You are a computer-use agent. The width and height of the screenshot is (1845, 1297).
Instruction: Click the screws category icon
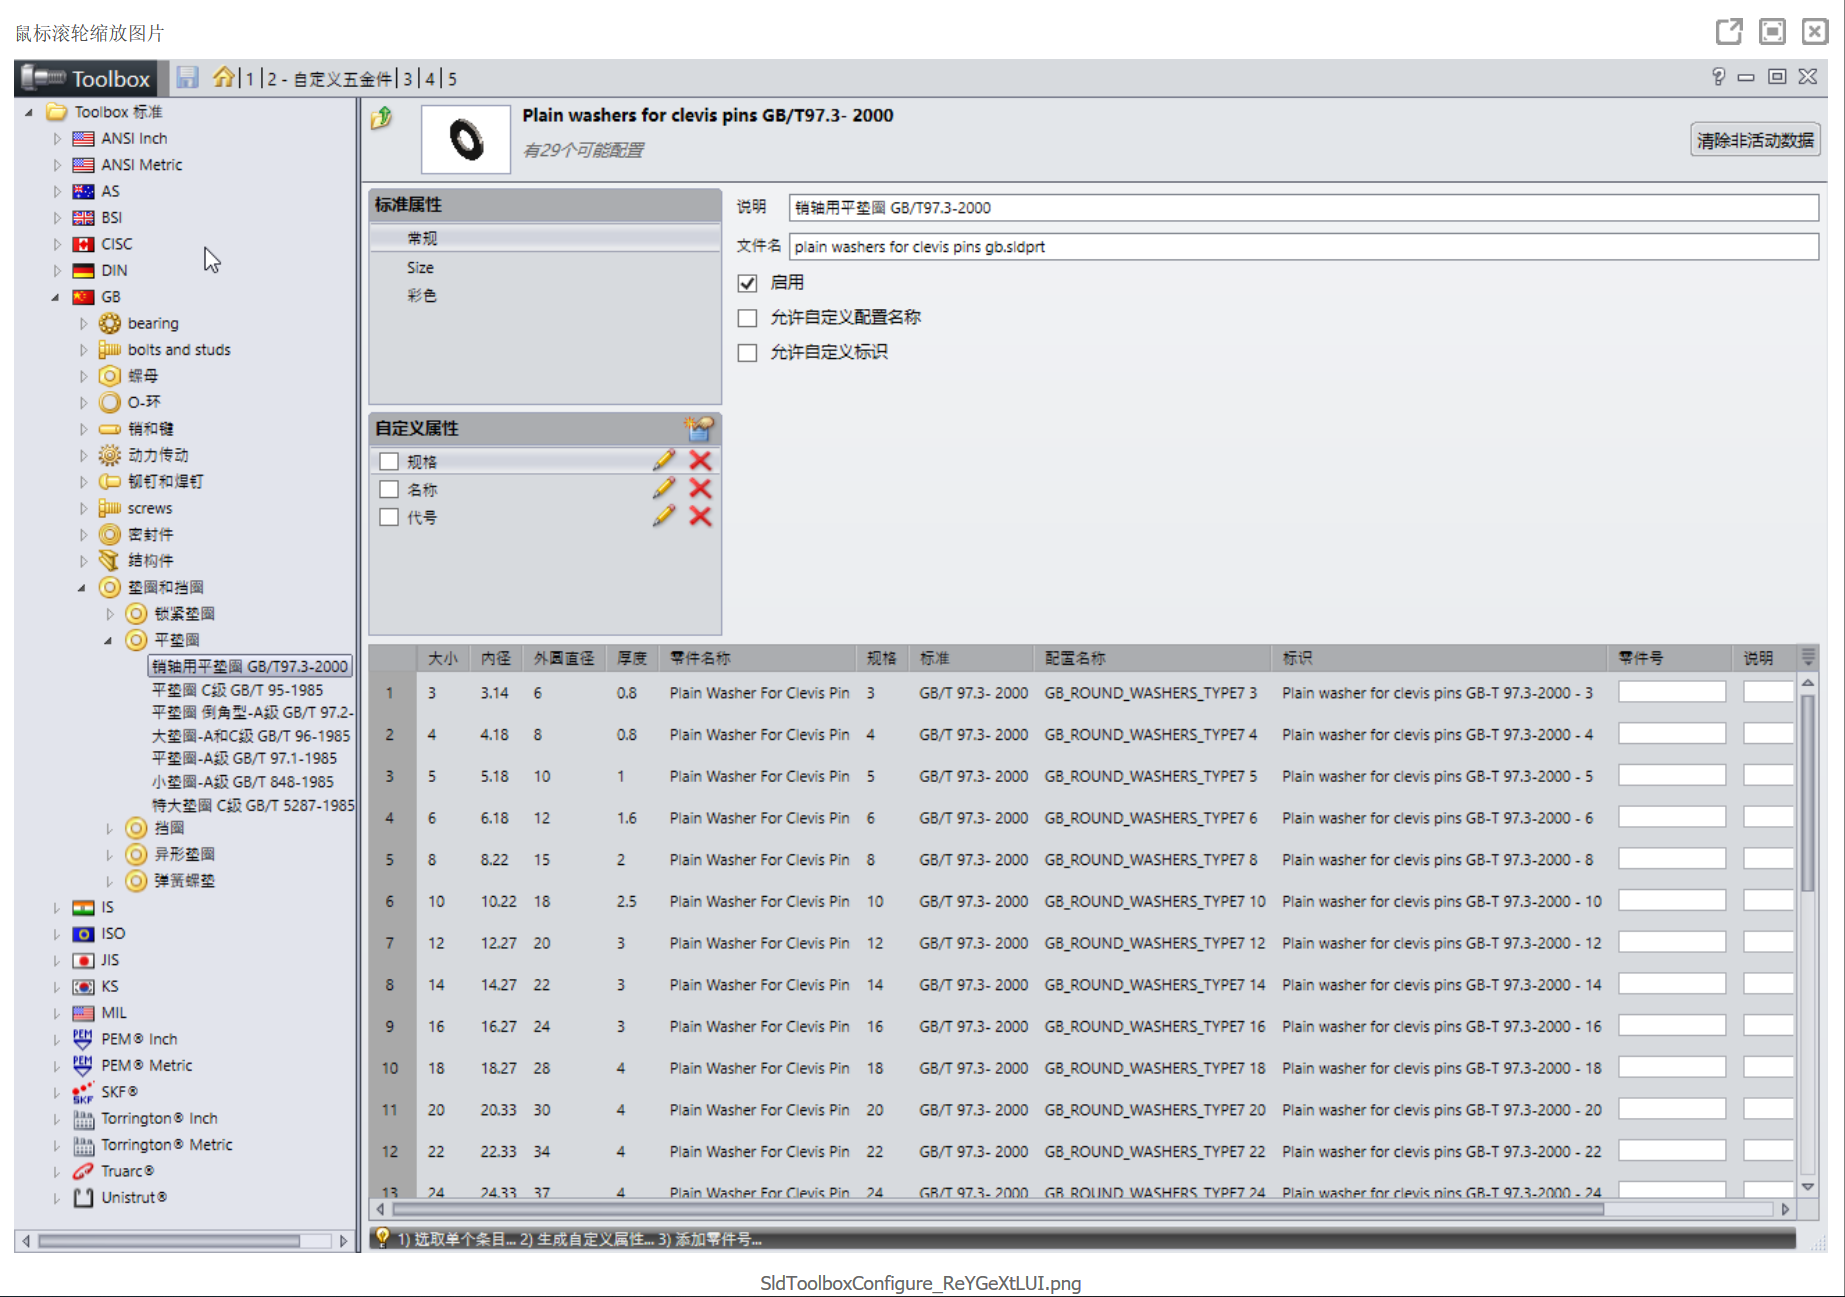coord(110,508)
